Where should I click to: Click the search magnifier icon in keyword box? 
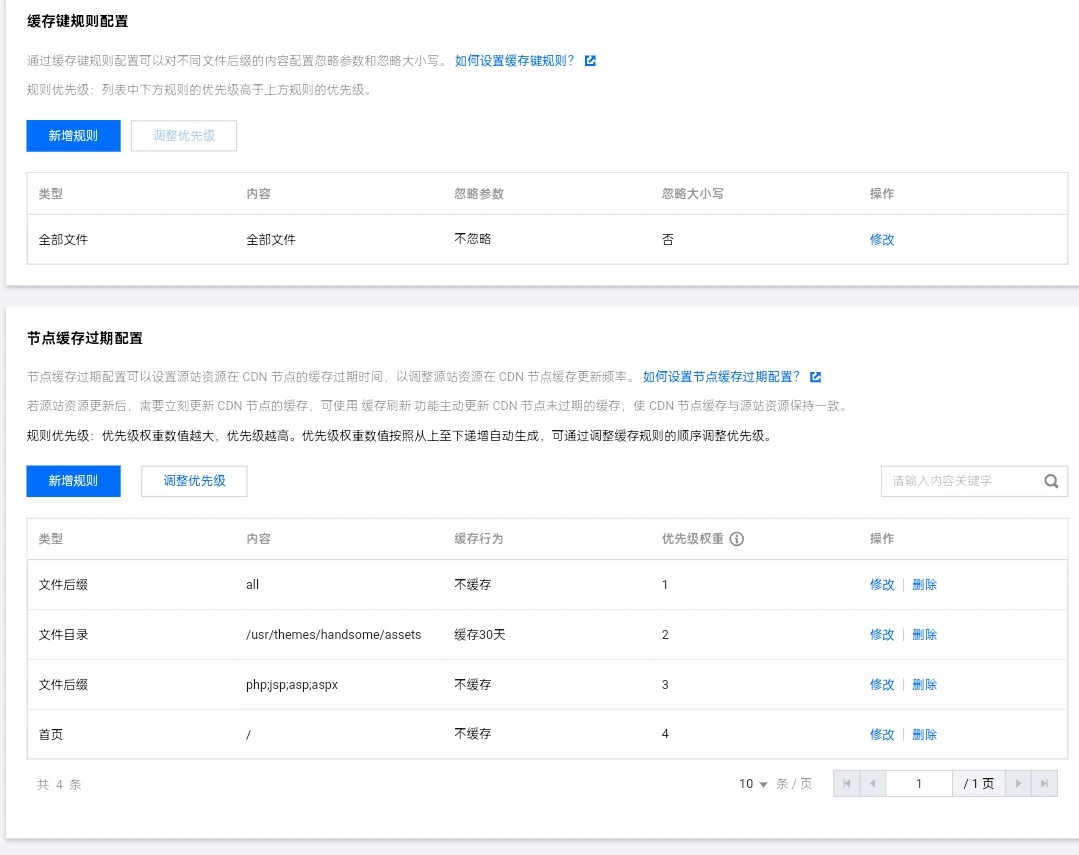[1051, 481]
